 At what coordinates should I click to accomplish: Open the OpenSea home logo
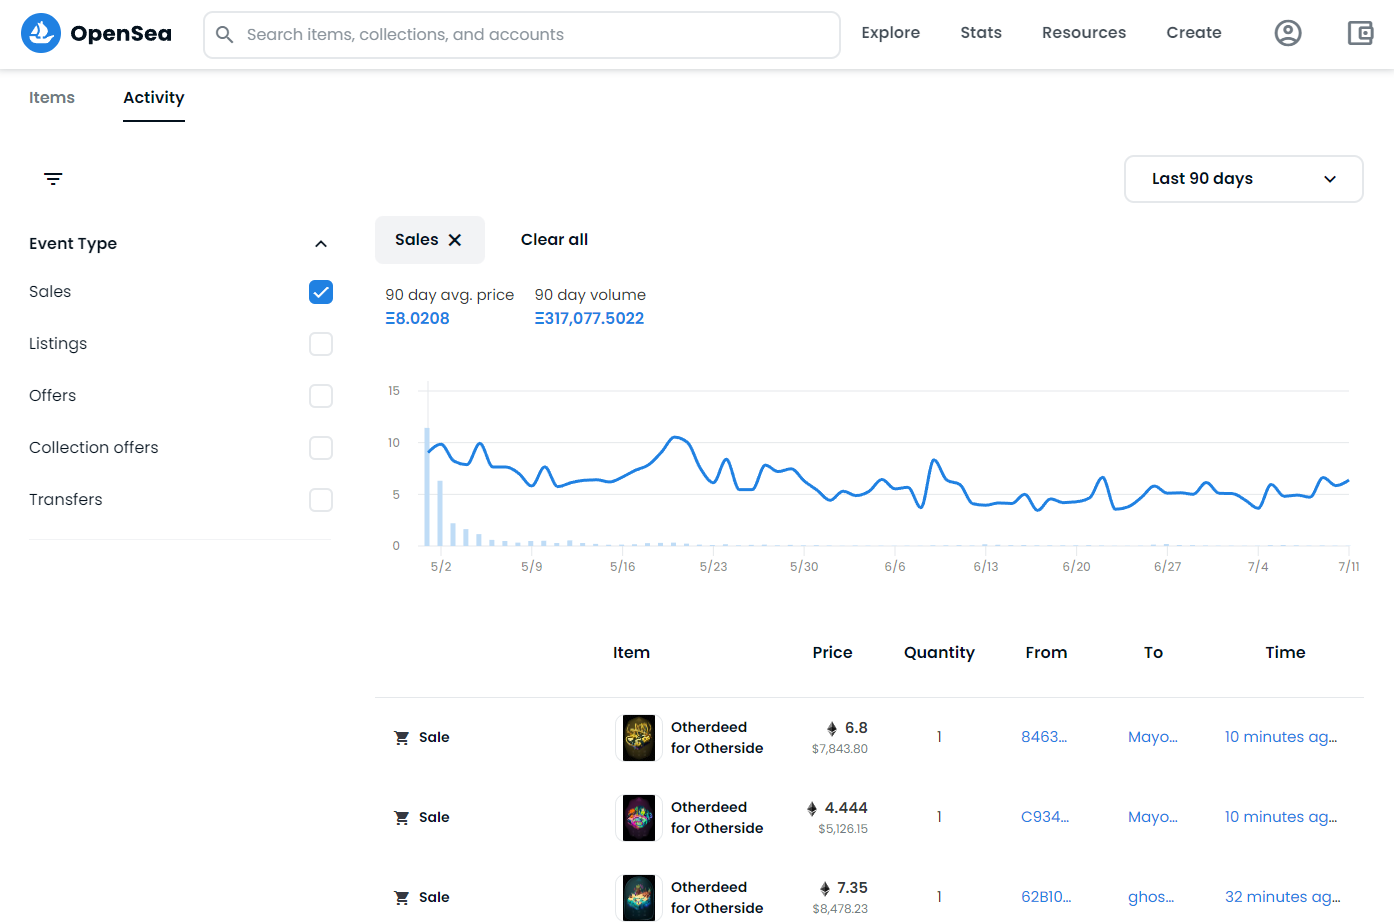[96, 34]
